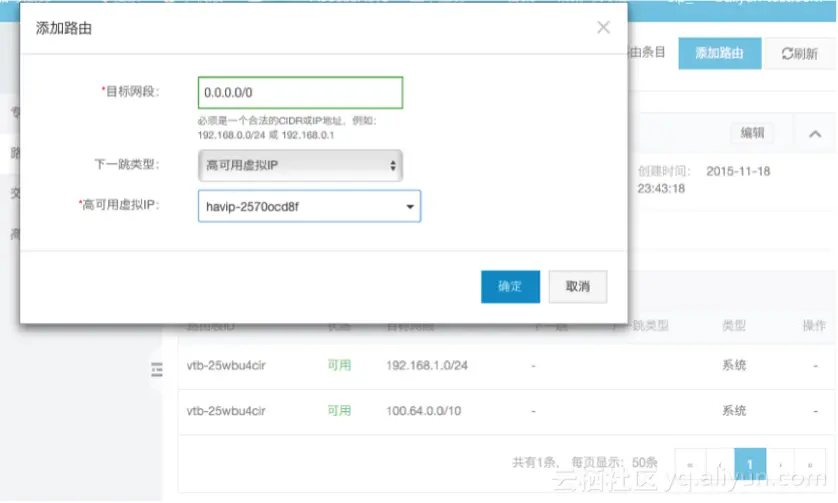Click the sidebar collapse handle icon
Image resolution: width=838 pixels, height=503 pixels.
point(157,369)
